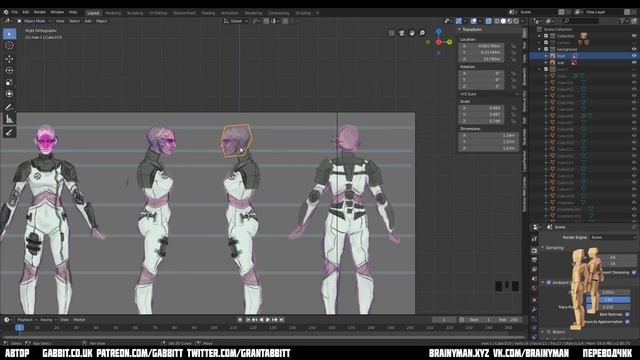Switch to Solid viewport shading
640x360 pixels.
point(503,21)
